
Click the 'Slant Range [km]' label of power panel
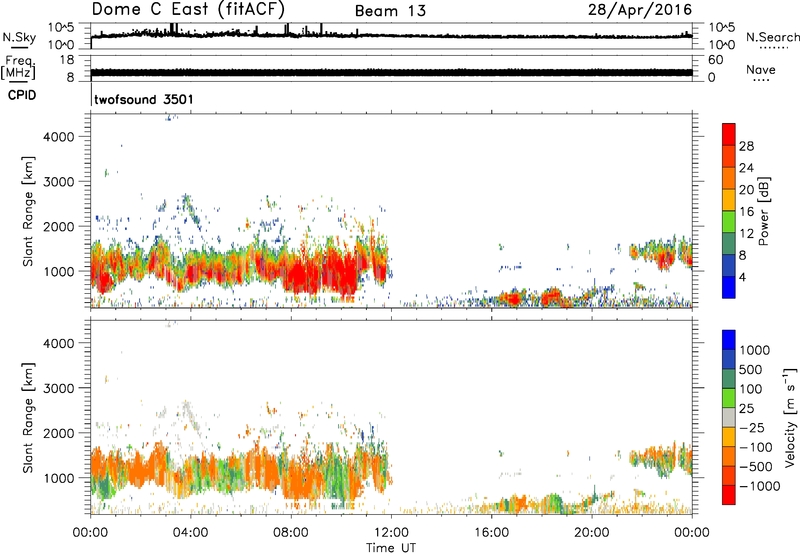[x=28, y=211]
